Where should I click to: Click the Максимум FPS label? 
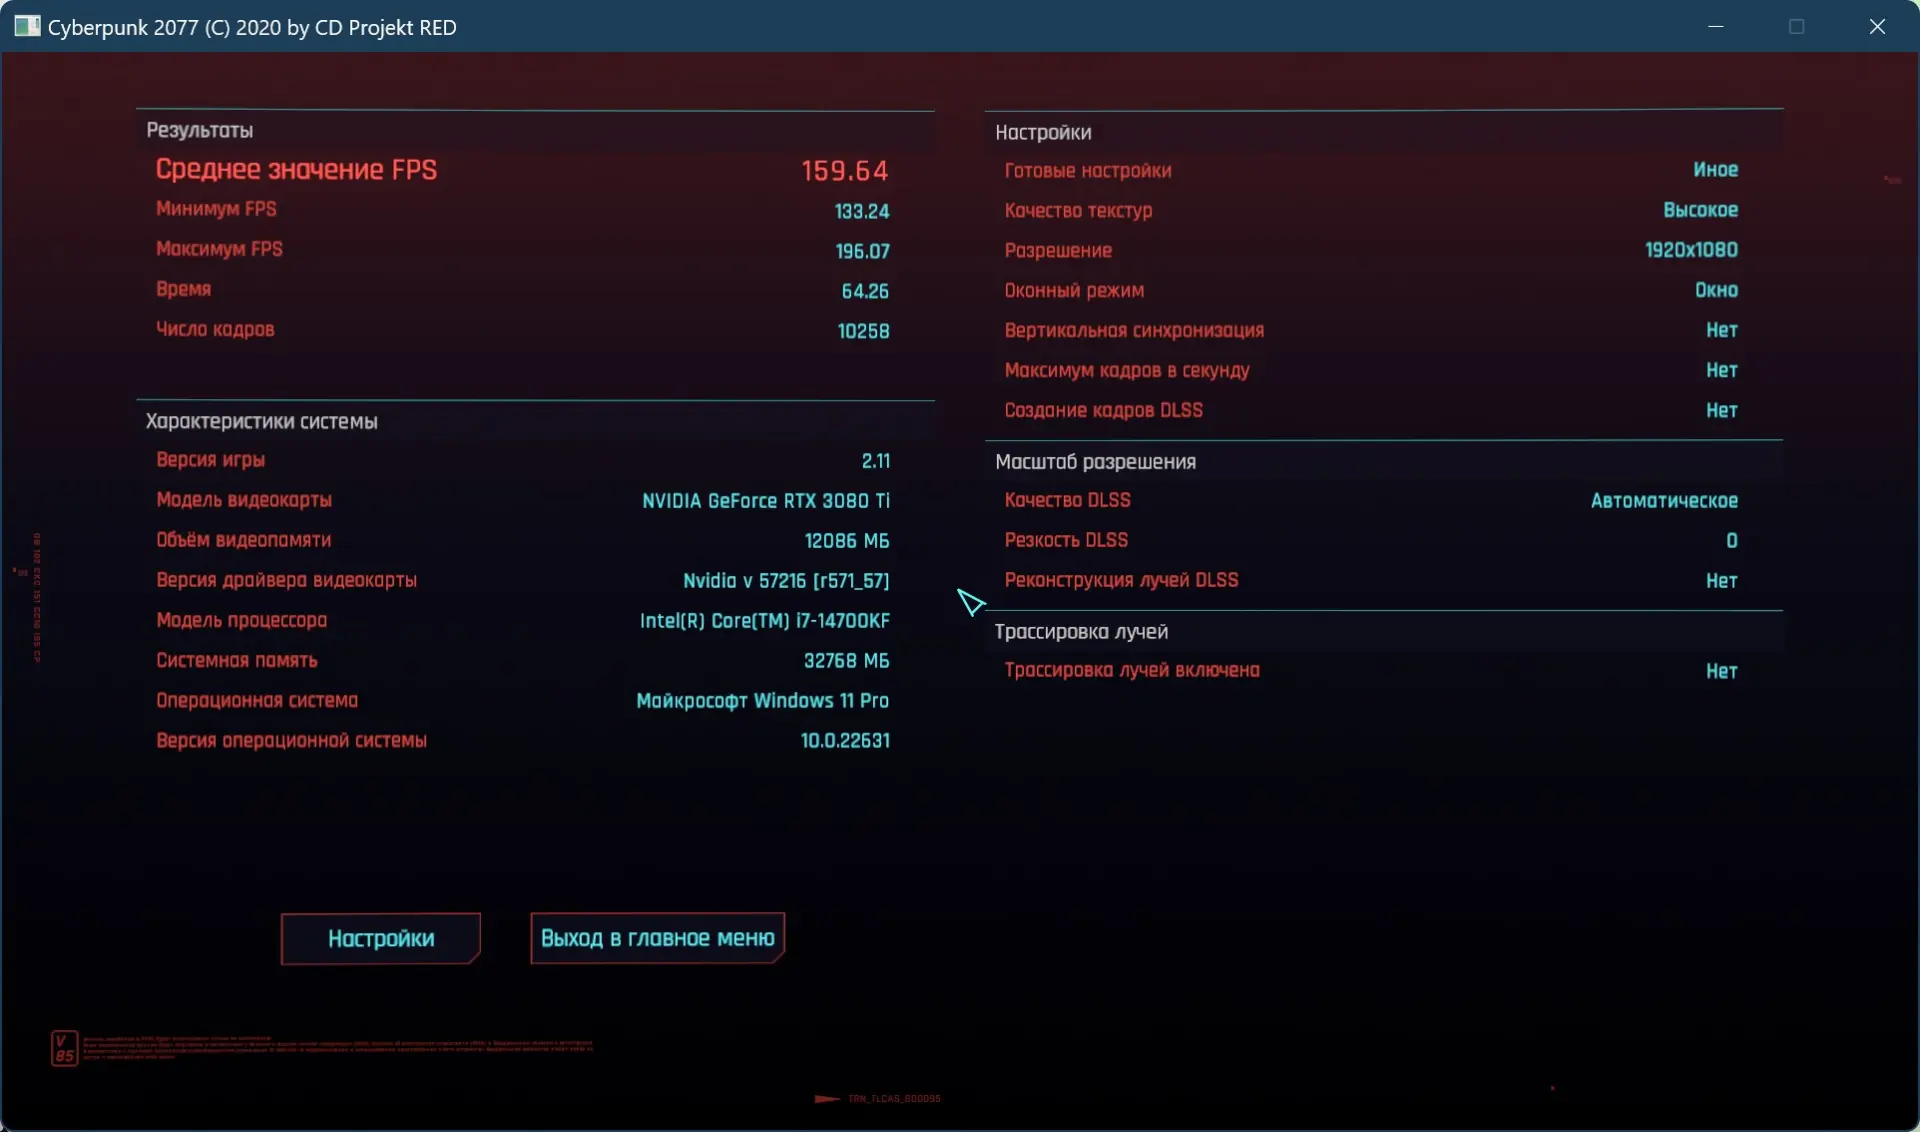tap(219, 249)
